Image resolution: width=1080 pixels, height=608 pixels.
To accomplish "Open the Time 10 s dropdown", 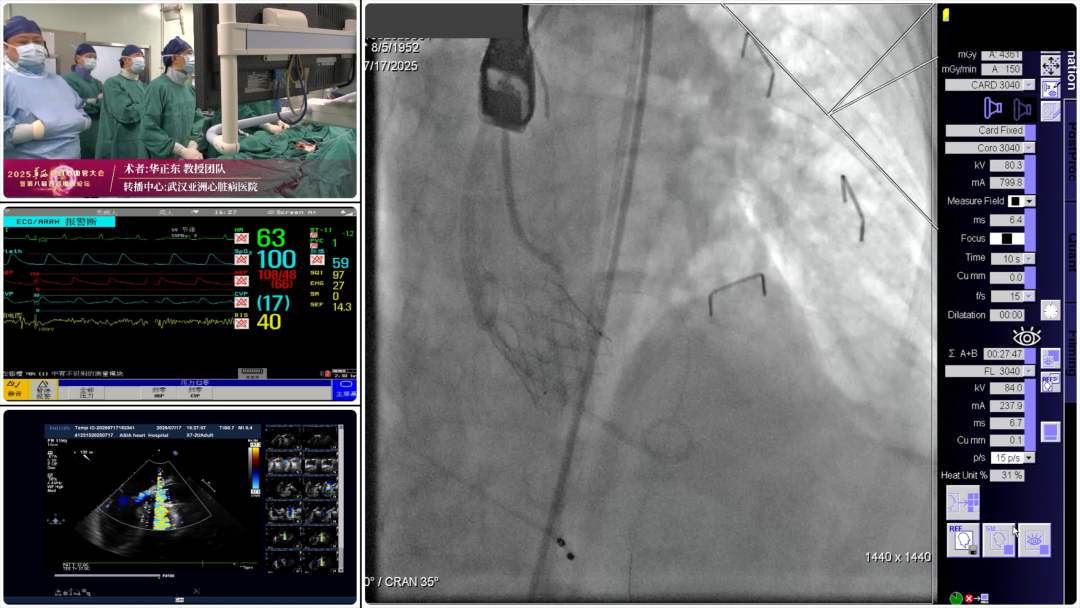I will 1029,259.
